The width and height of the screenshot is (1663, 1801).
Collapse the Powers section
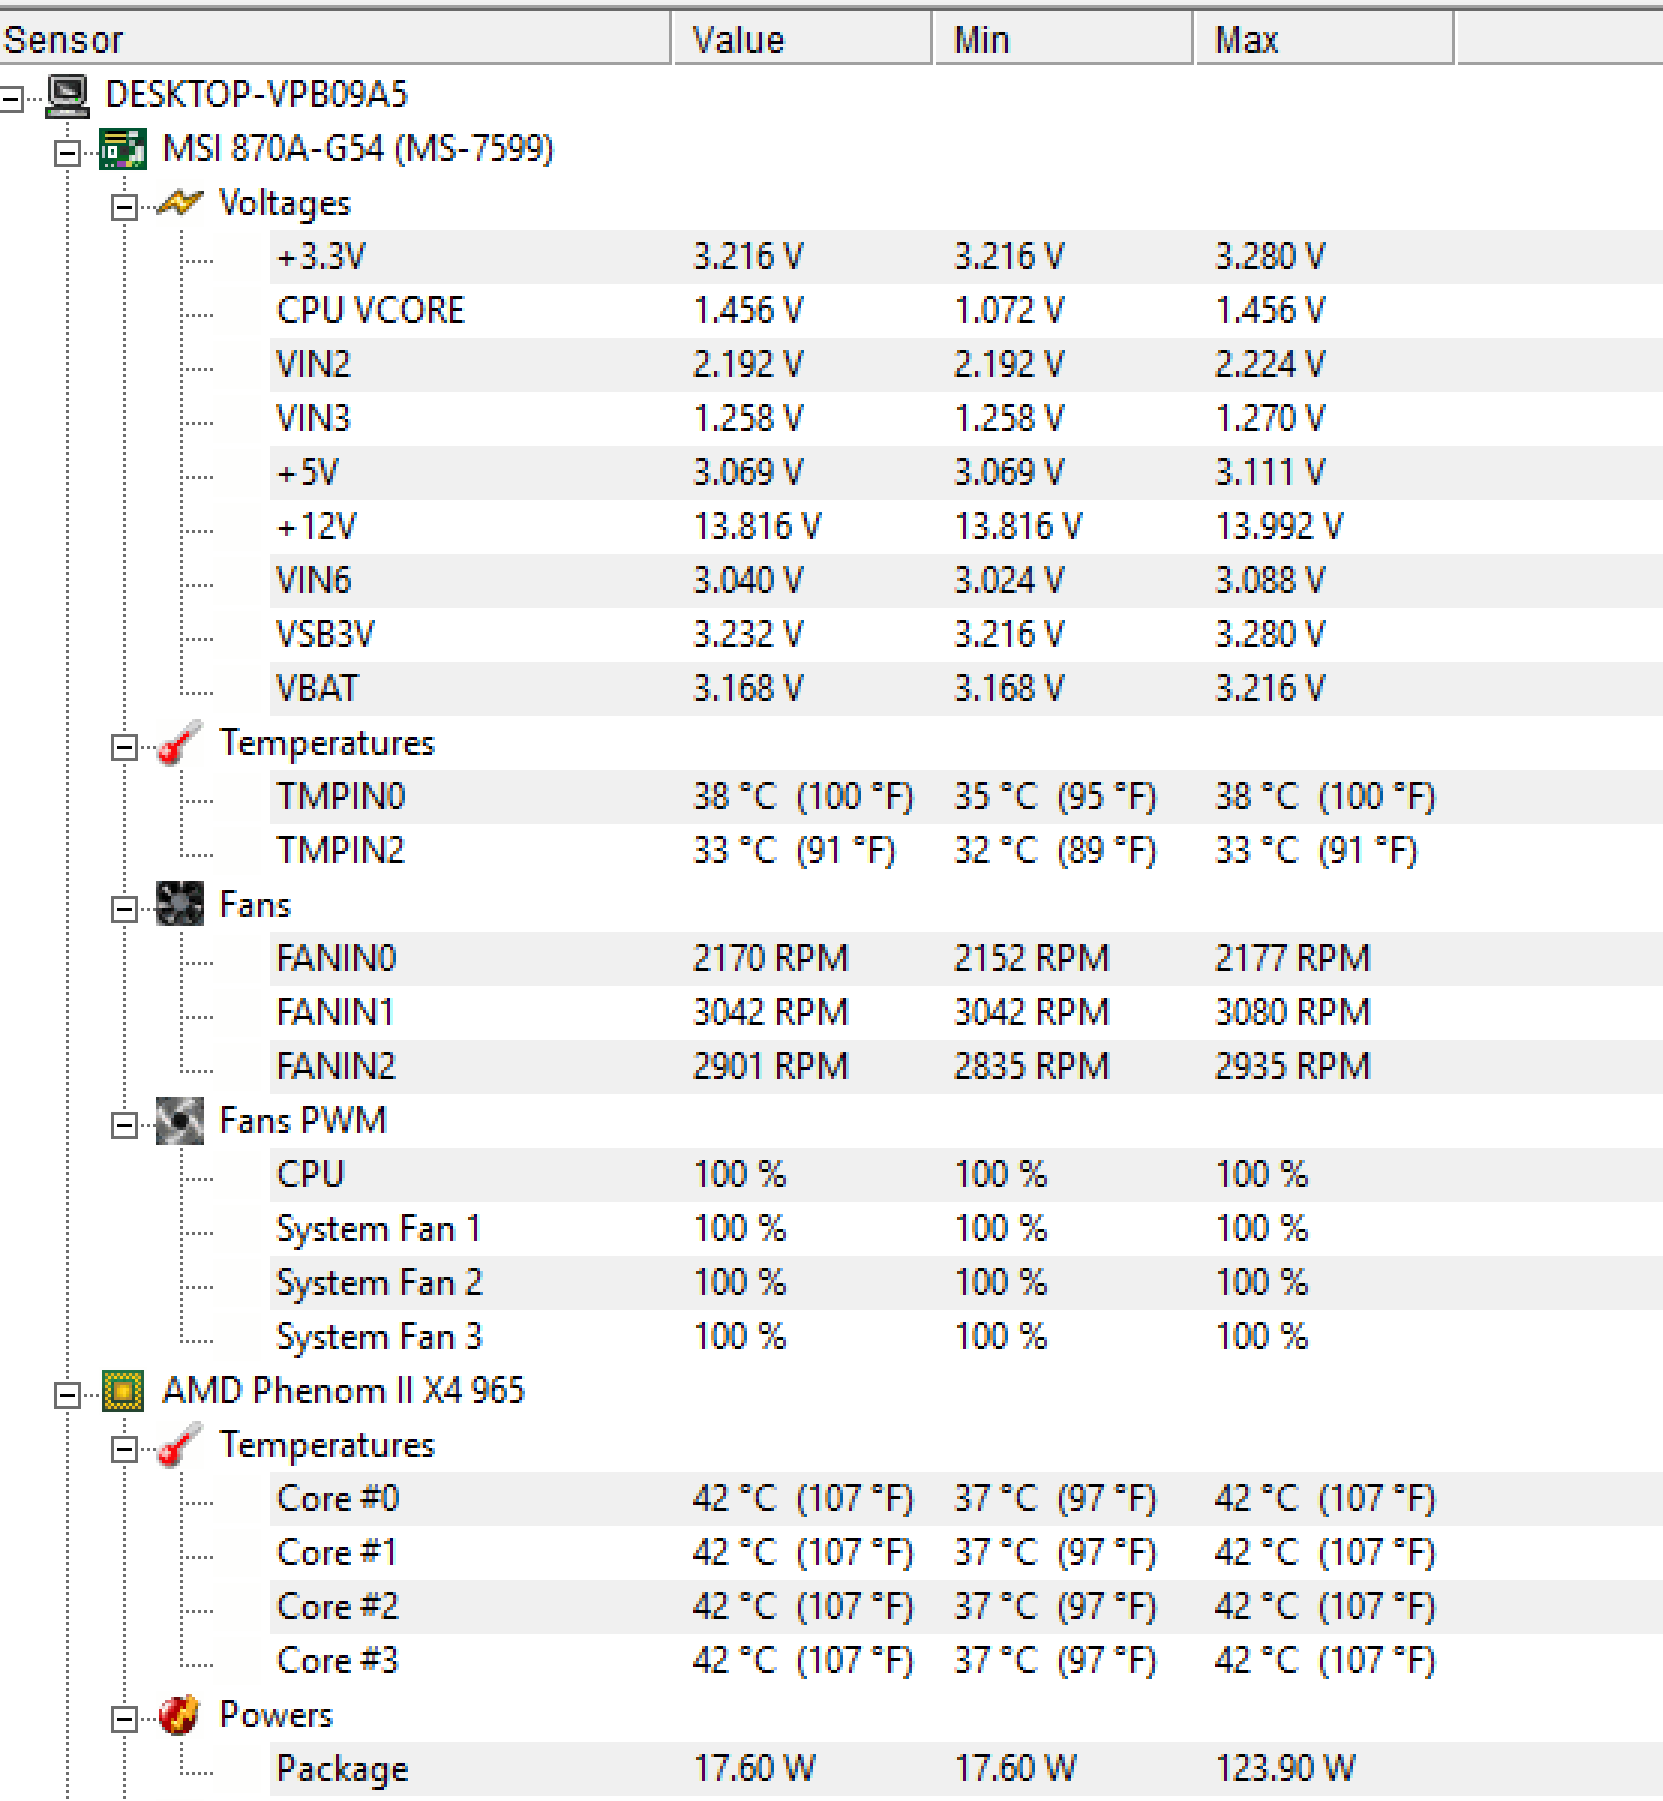tap(124, 1719)
